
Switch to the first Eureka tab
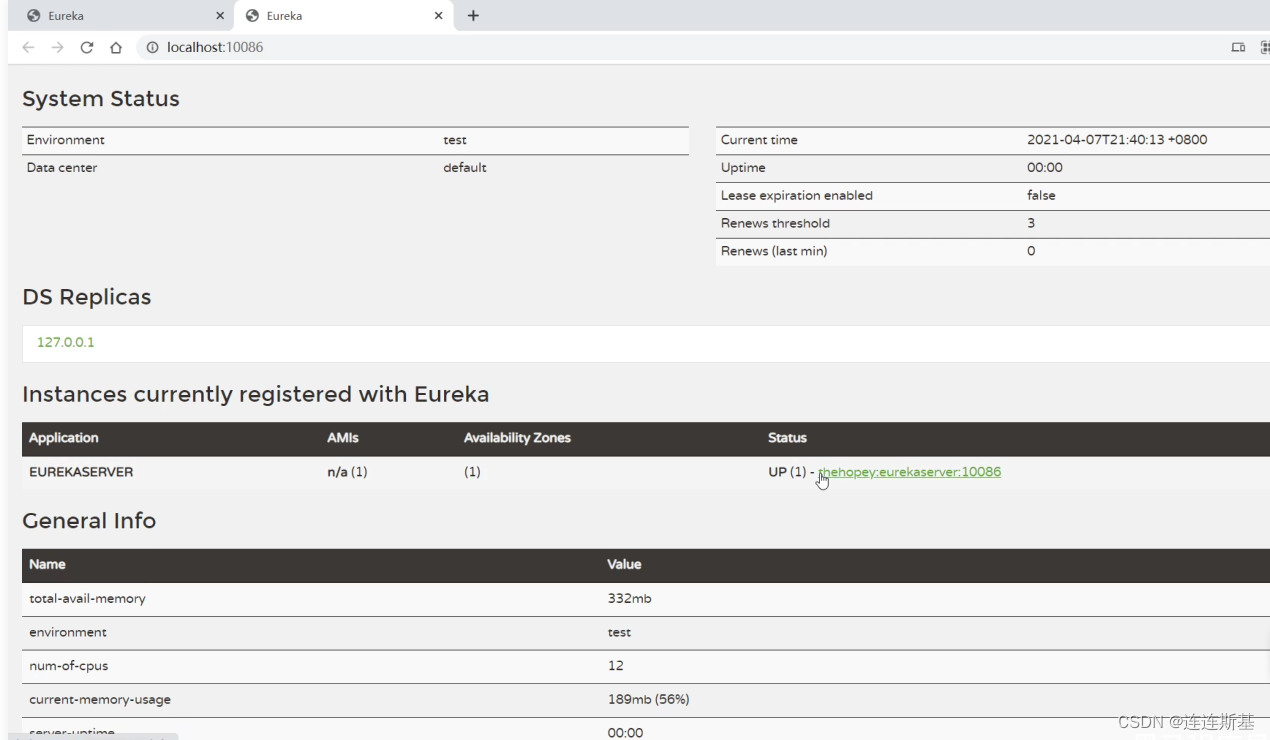(x=120, y=16)
